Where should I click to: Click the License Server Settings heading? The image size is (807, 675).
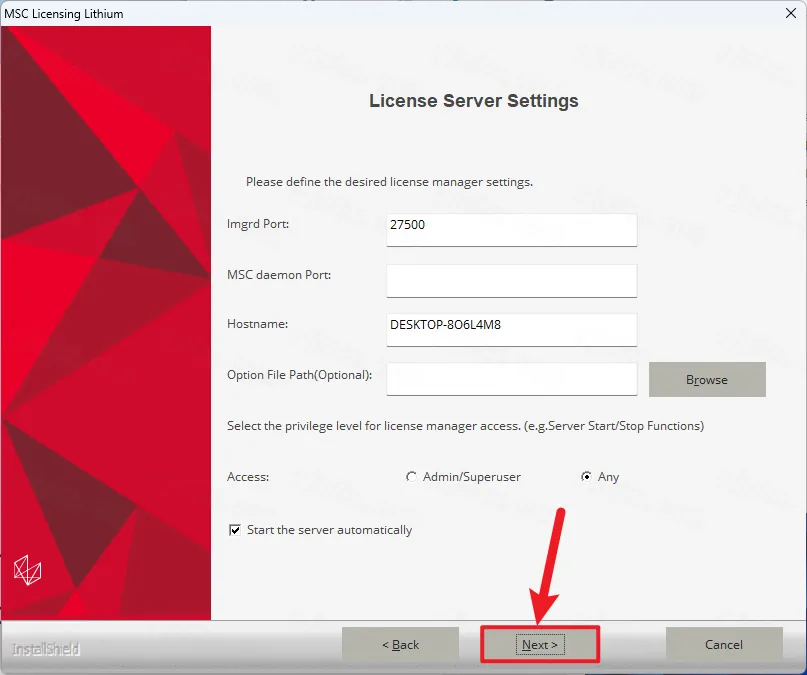[x=474, y=101]
